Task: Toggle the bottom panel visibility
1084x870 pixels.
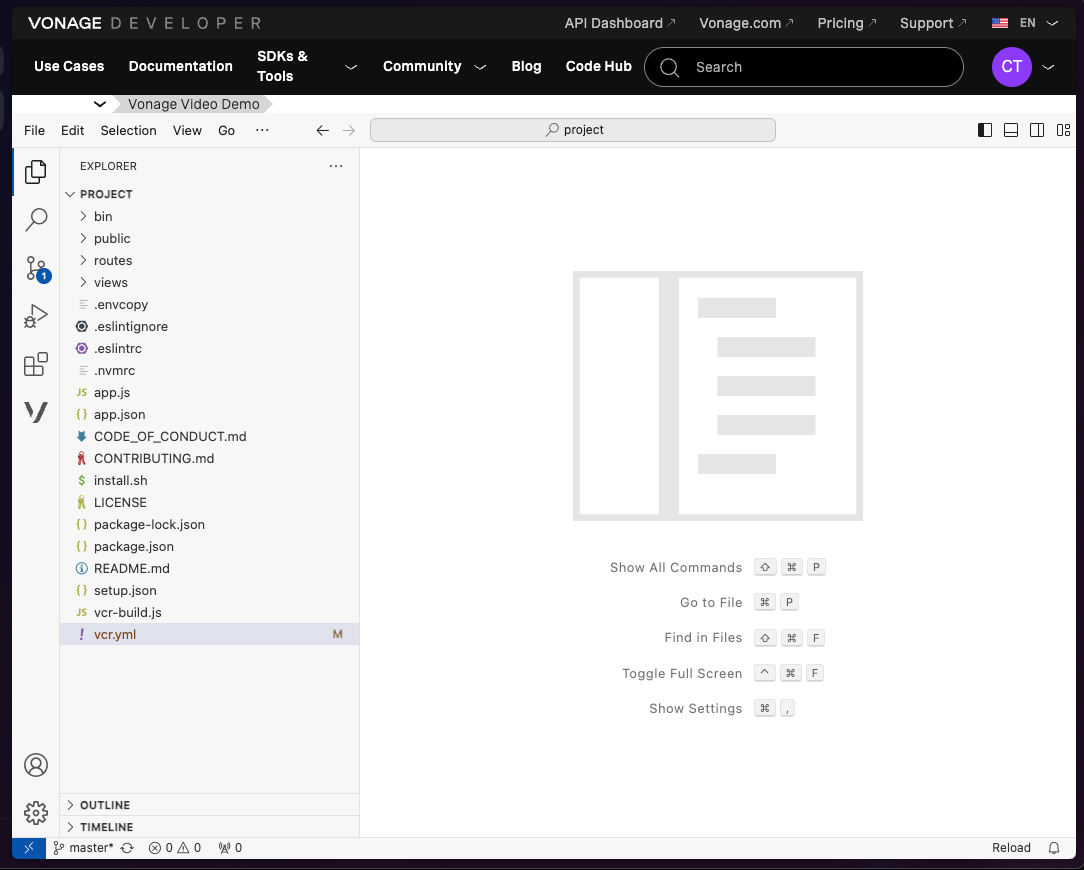Action: click(1010, 130)
